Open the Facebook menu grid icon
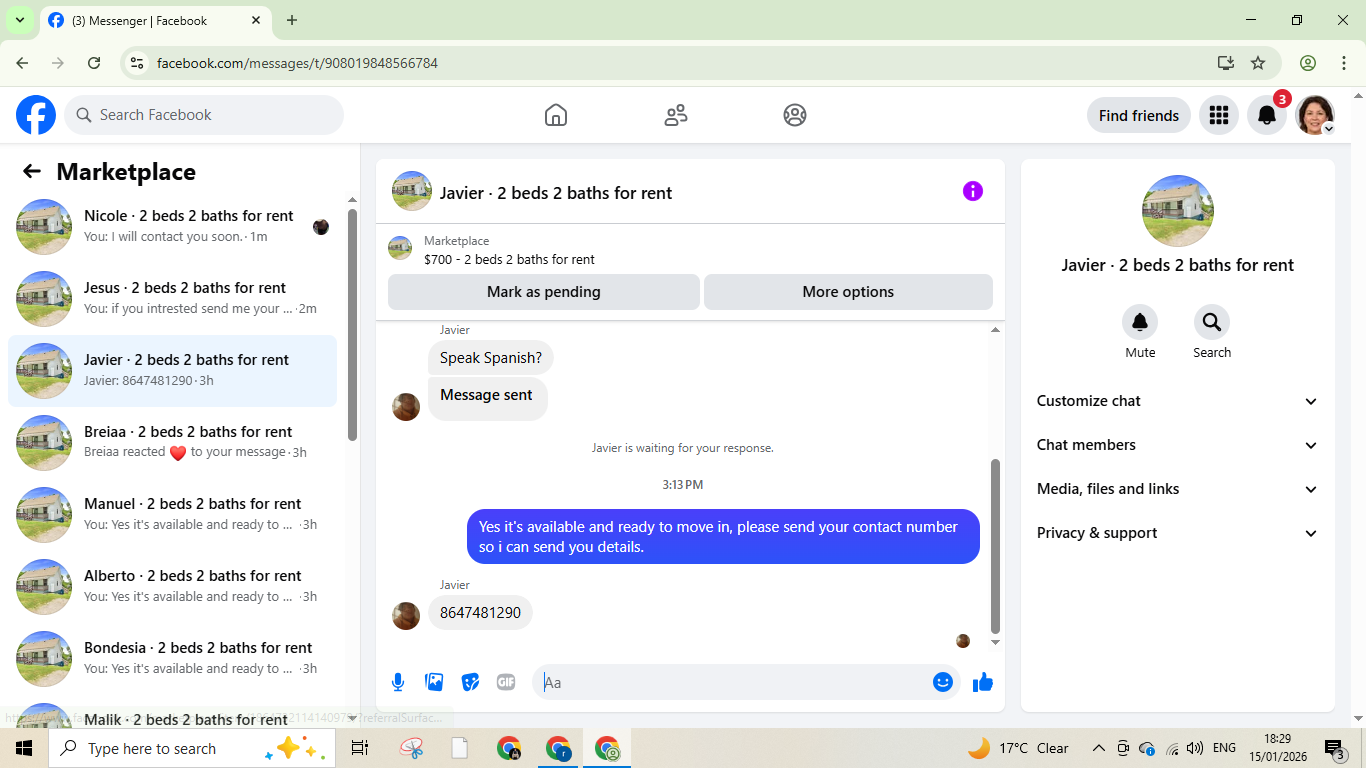Image resolution: width=1366 pixels, height=768 pixels. pyautogui.click(x=1219, y=115)
